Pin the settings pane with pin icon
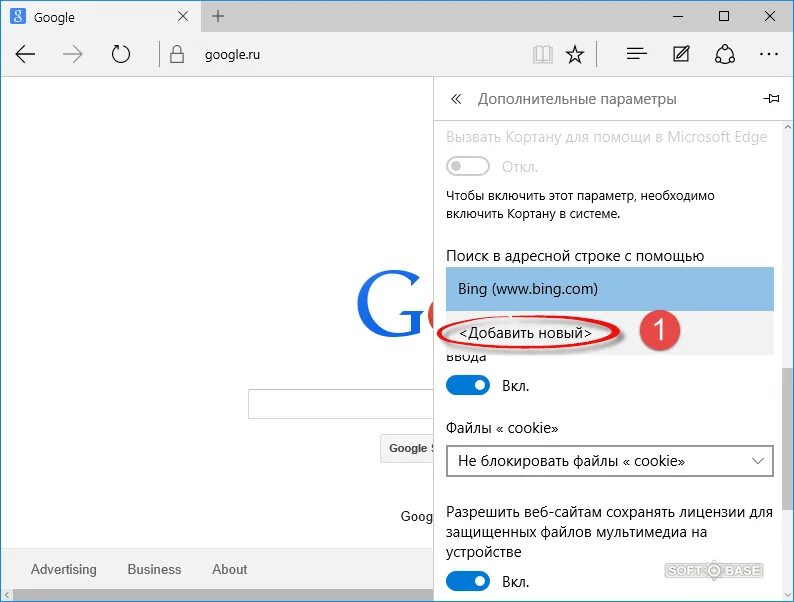Viewport: 794px width, 602px height. tap(771, 99)
